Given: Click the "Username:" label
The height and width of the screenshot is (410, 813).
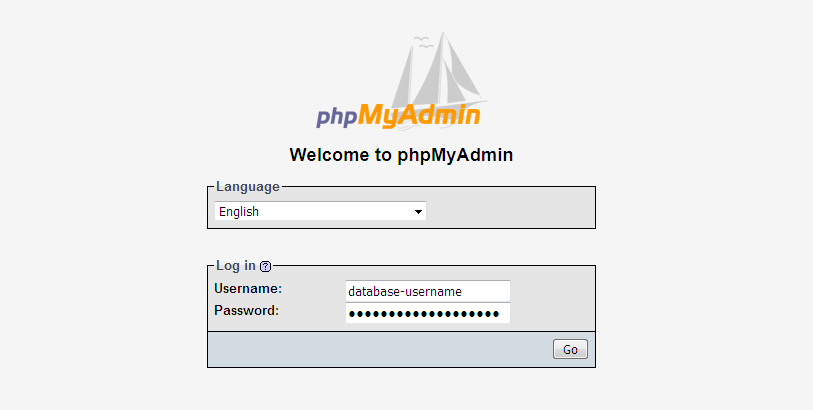Looking at the screenshot, I should click(248, 289).
